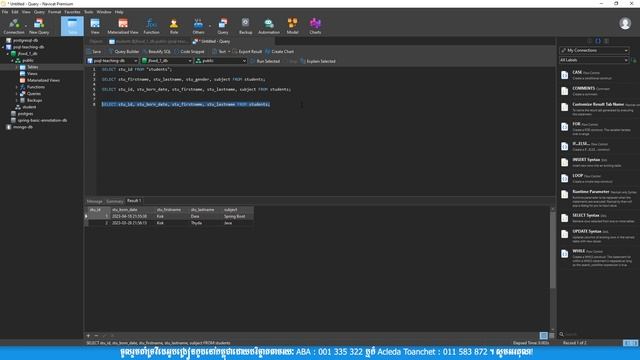
Task: Add a new record with plus icon
Action: point(88,336)
